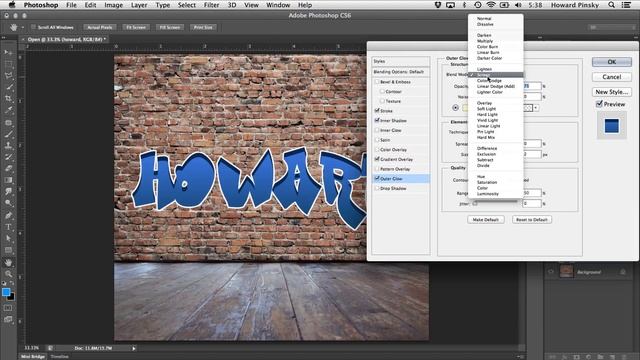Disable the Inner Shadow checkbox
The height and width of the screenshot is (360, 640).
377,120
